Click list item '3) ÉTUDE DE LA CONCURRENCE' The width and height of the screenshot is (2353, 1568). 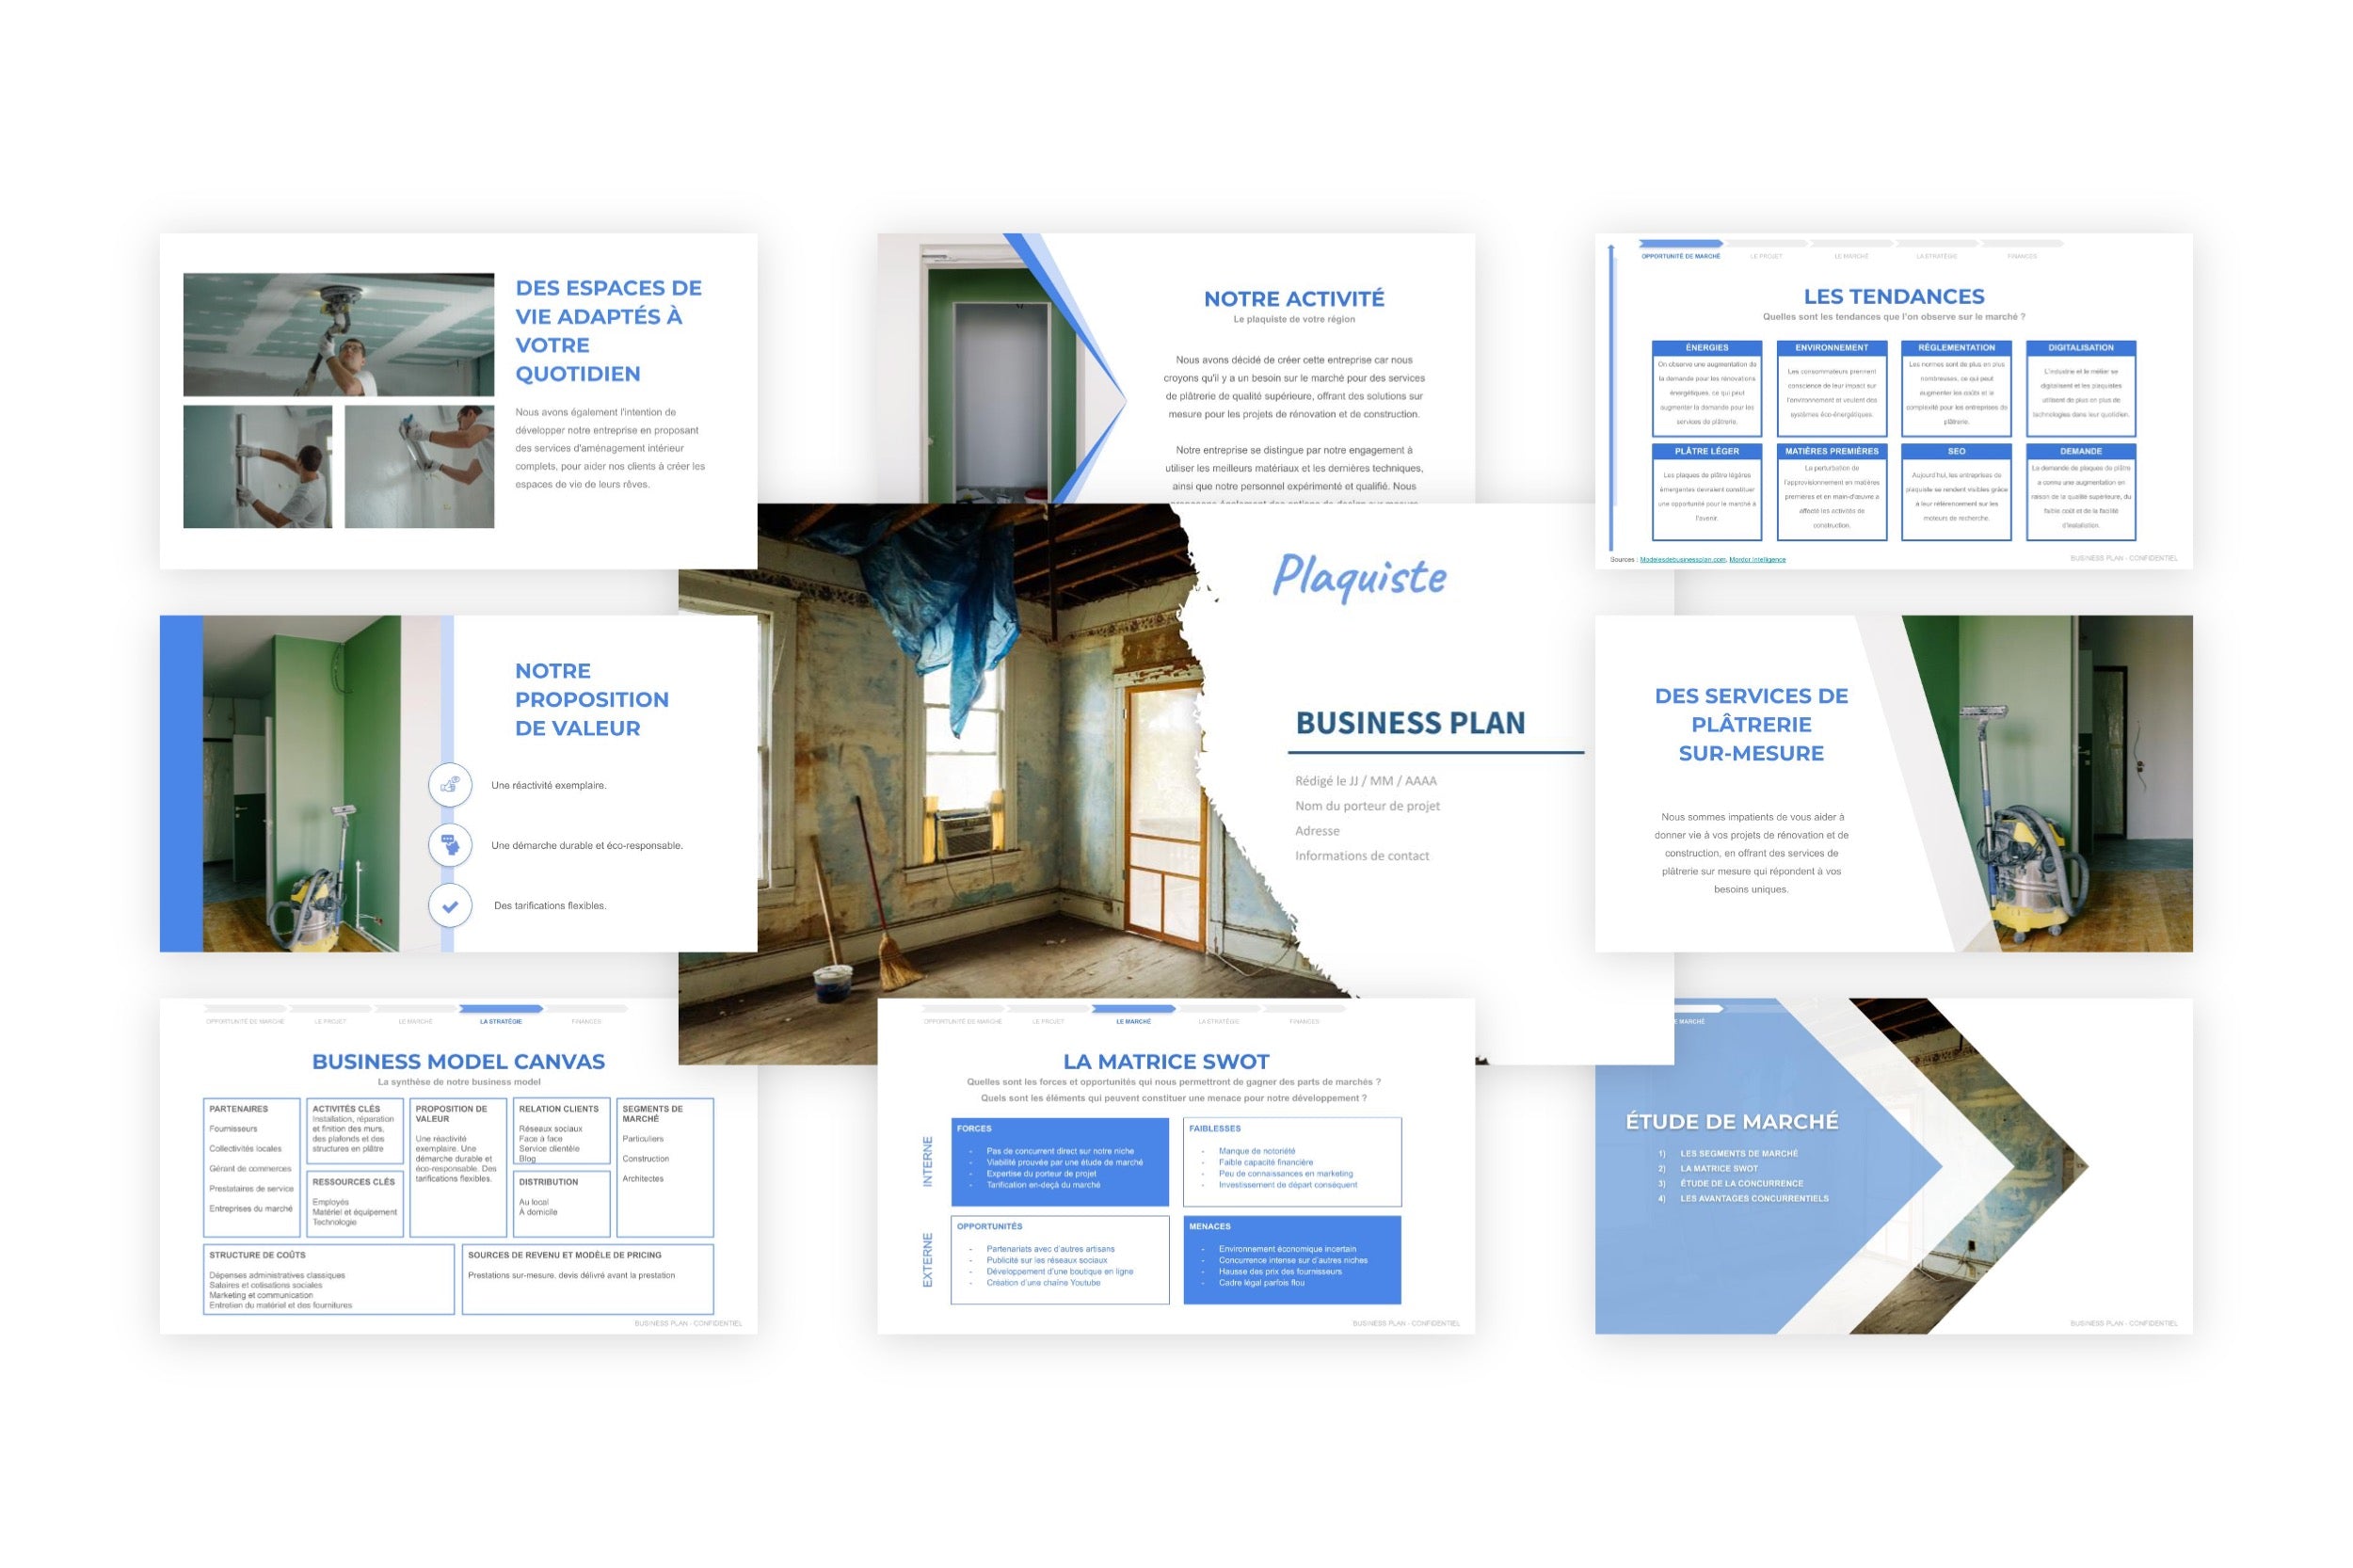coord(1730,1183)
